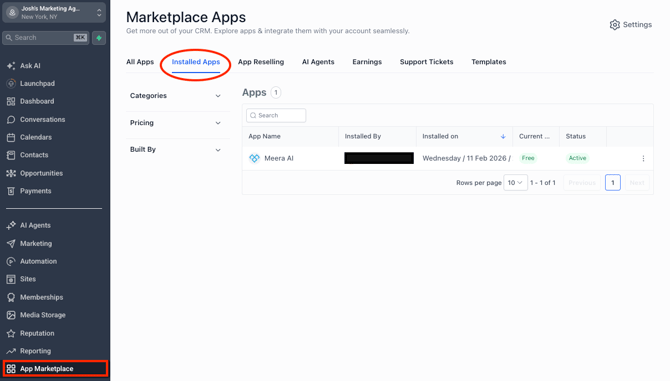This screenshot has height=381, width=670.
Task: Open Memberships via its badge icon
Action: pyautogui.click(x=11, y=297)
